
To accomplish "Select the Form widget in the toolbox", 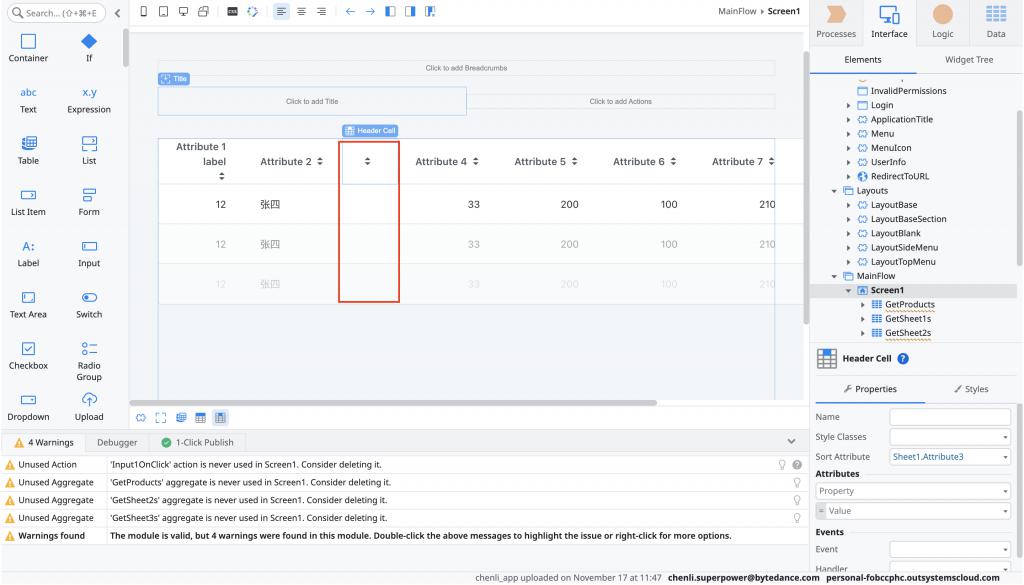I will 89,202.
